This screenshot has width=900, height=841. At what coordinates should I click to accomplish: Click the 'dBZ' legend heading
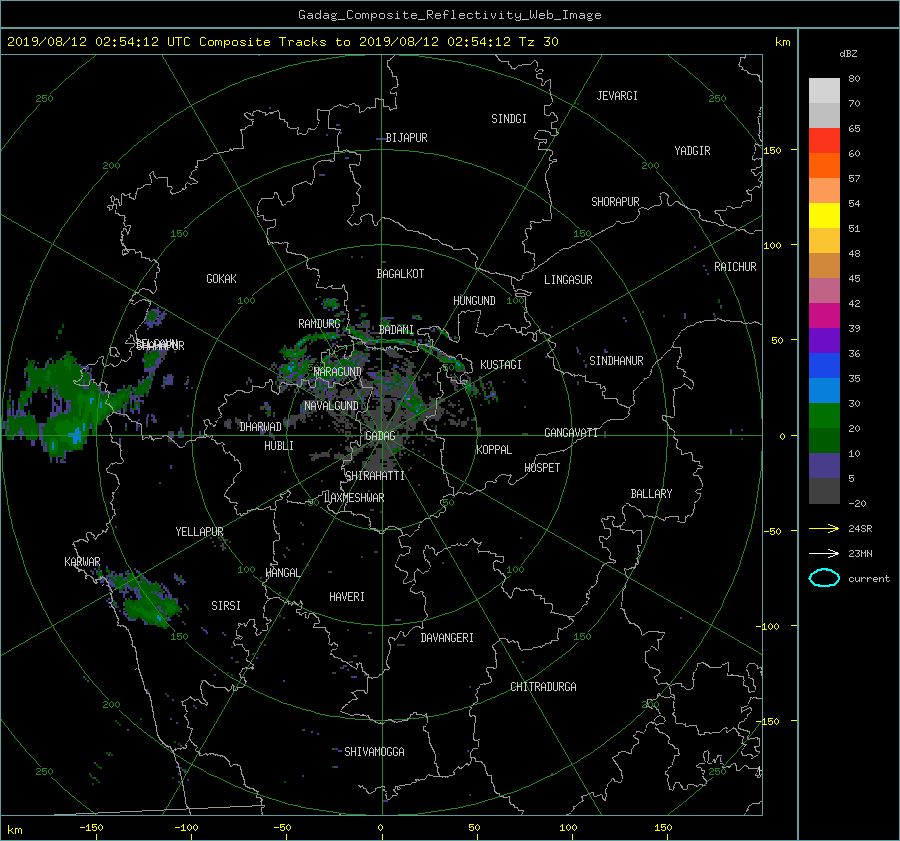(x=848, y=54)
